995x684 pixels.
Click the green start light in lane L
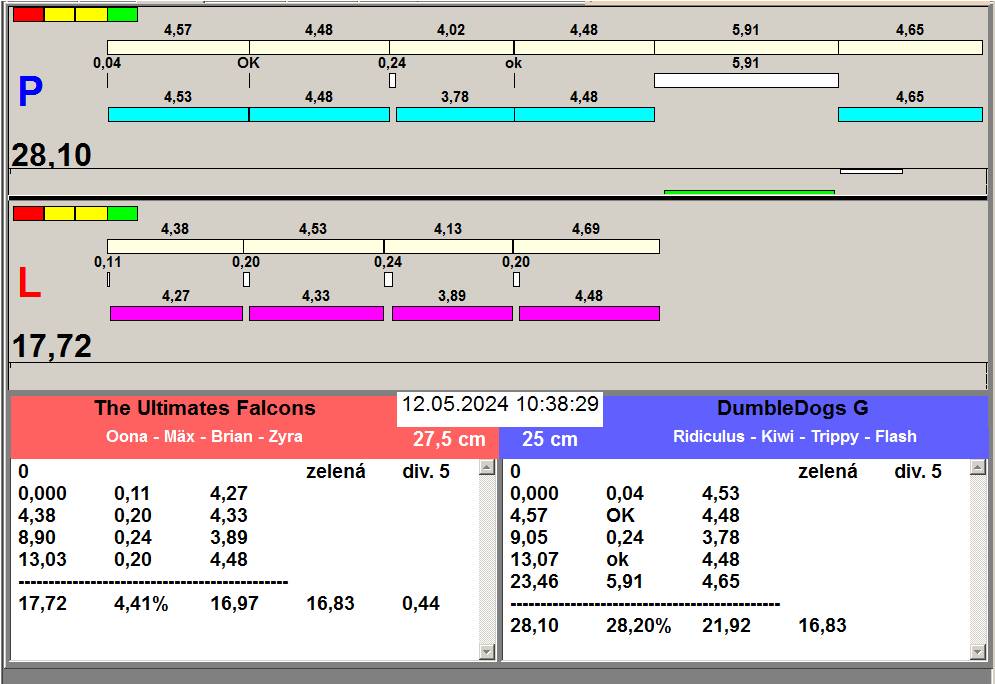coord(122,213)
